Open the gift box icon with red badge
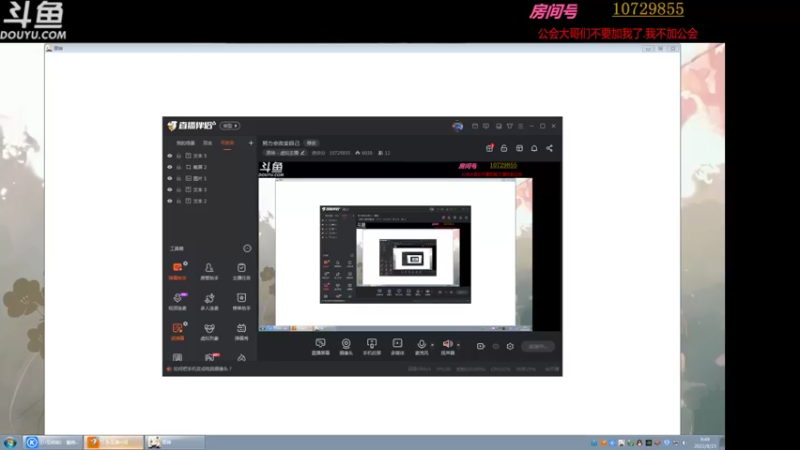Viewport: 800px width, 450px height. coord(489,148)
